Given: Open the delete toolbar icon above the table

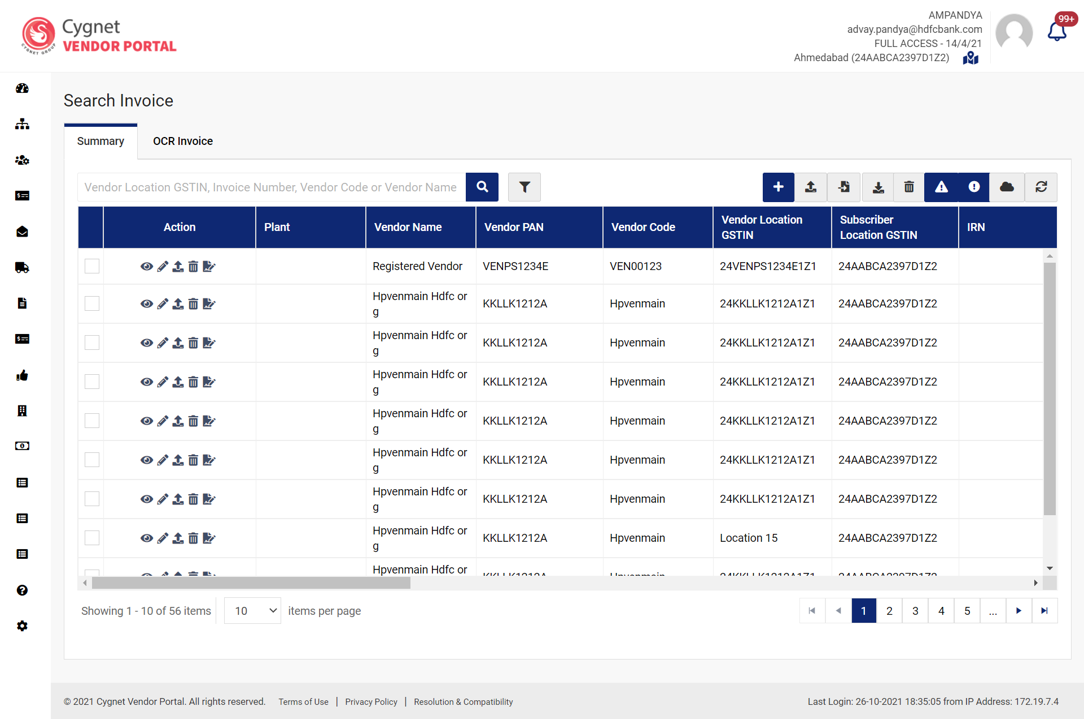Looking at the screenshot, I should point(908,187).
